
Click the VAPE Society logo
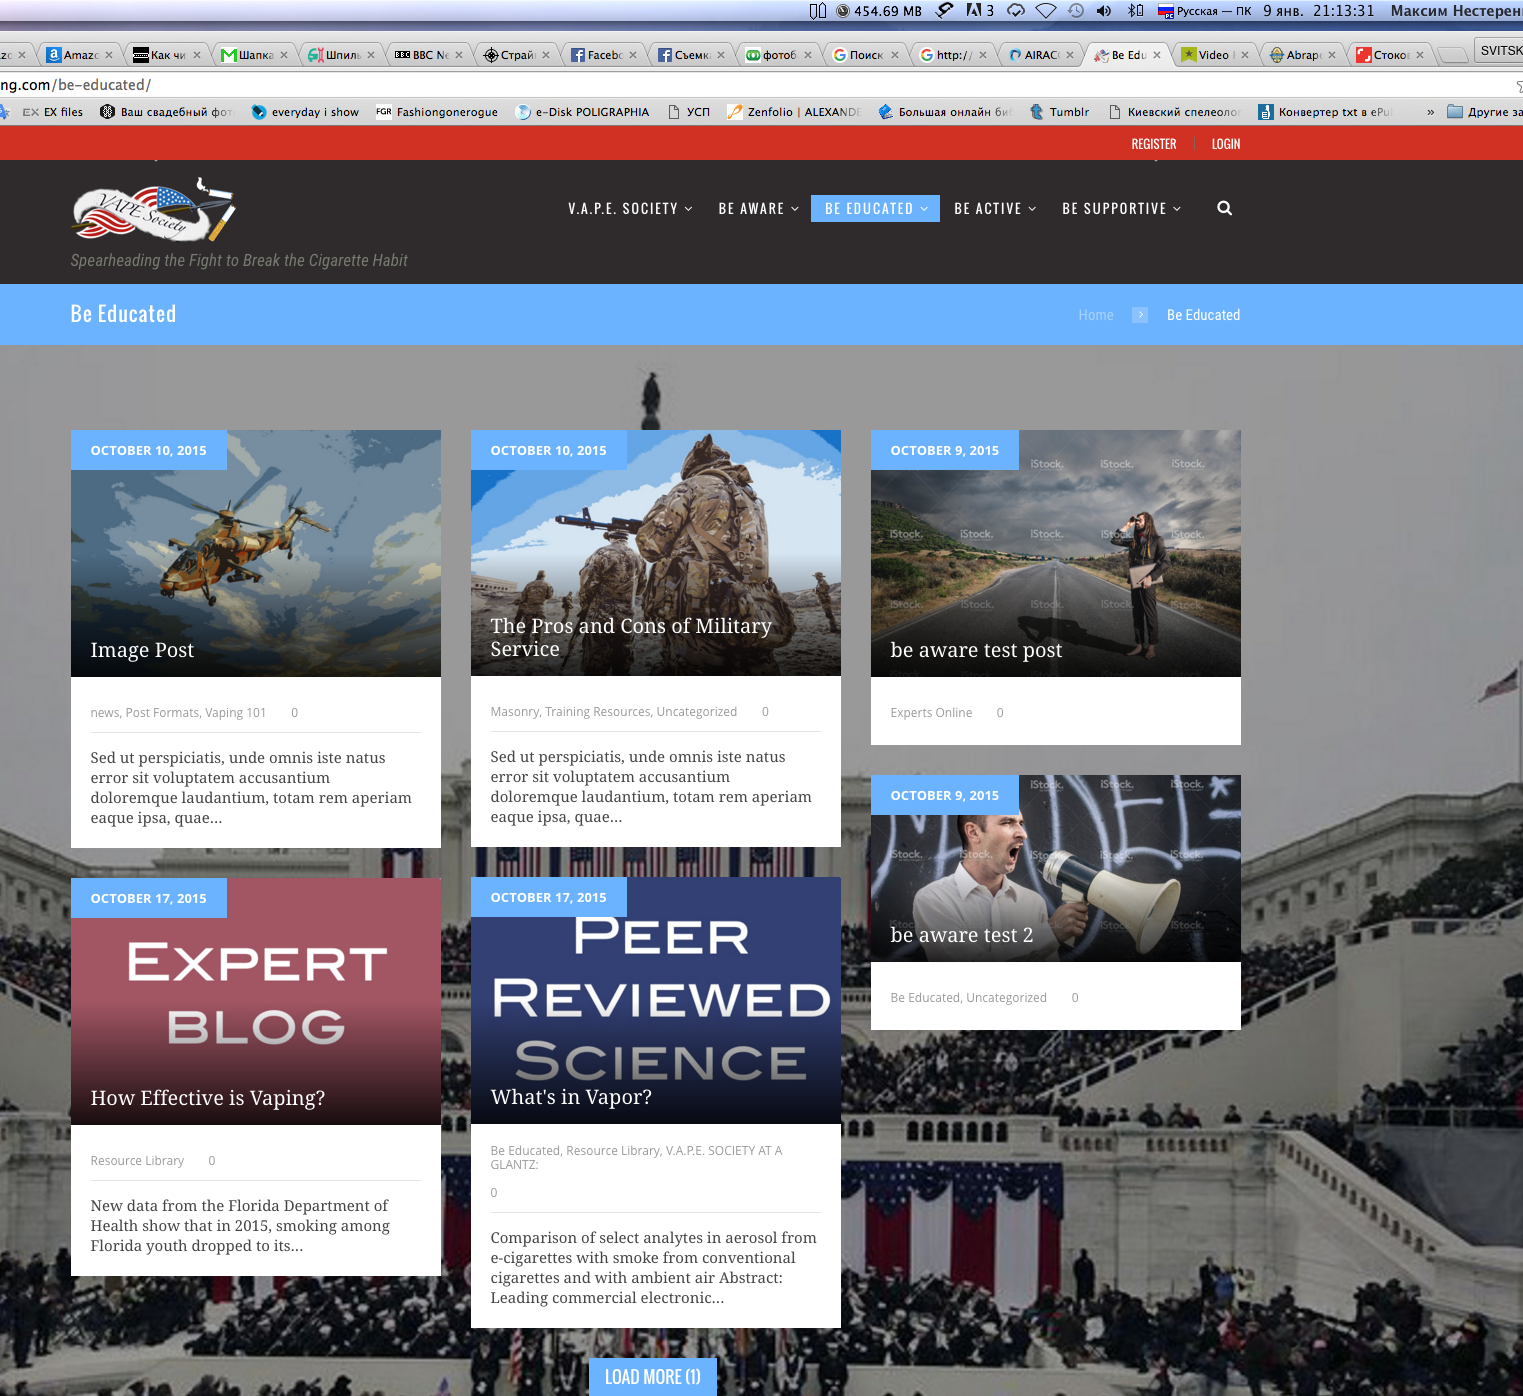pyautogui.click(x=154, y=210)
